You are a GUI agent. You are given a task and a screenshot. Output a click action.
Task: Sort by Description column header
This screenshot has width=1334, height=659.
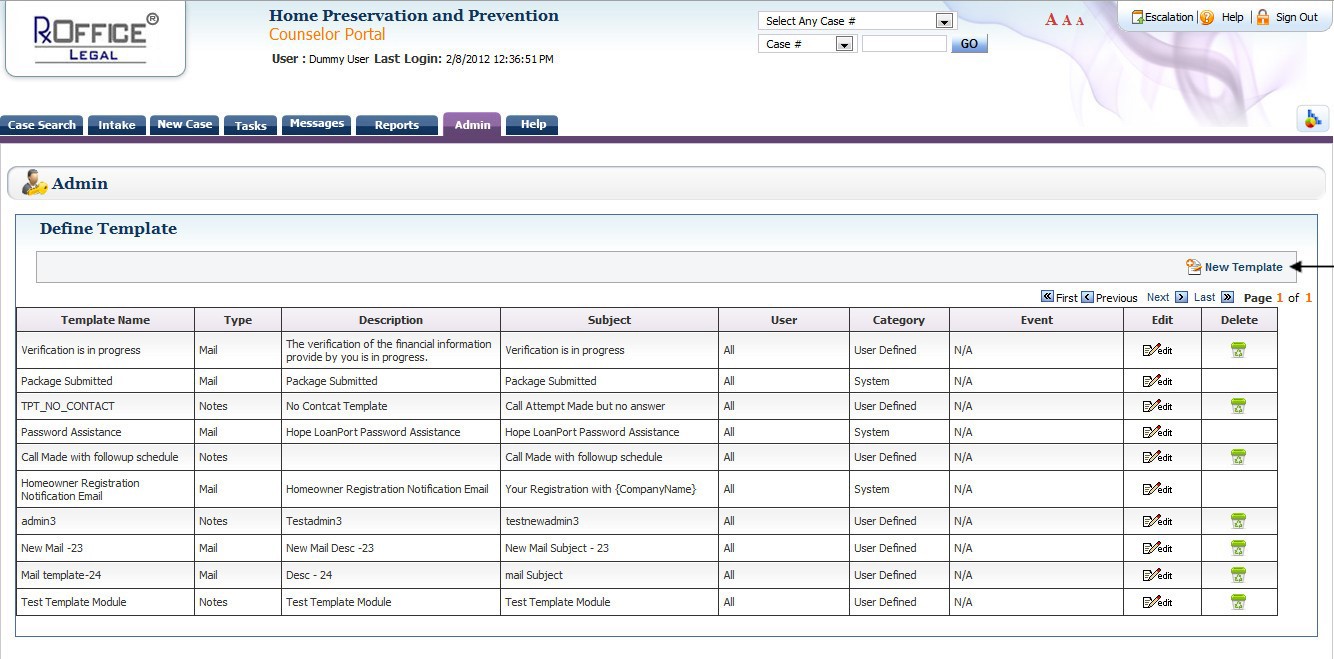pyautogui.click(x=391, y=320)
